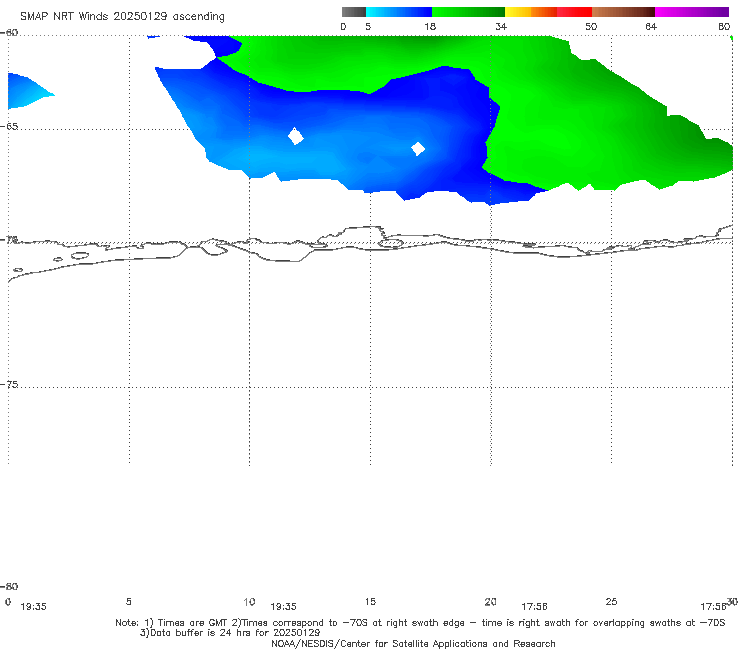
Task: Click the 17:56 time label near longitude 30
Action: [713, 607]
